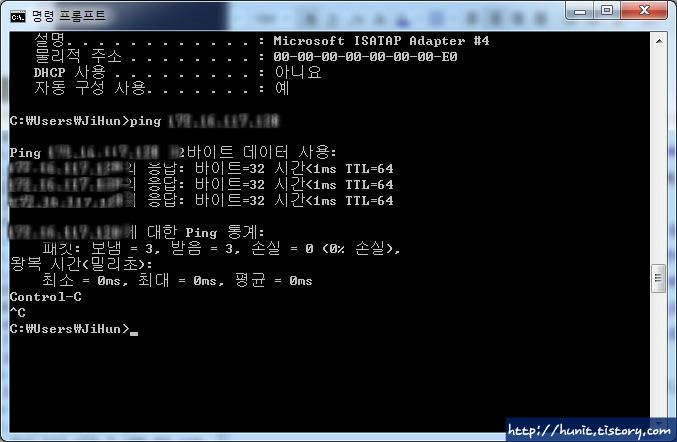The image size is (677, 442).
Task: Click the DHCP 사용 아니요 line
Action: pyautogui.click(x=178, y=73)
